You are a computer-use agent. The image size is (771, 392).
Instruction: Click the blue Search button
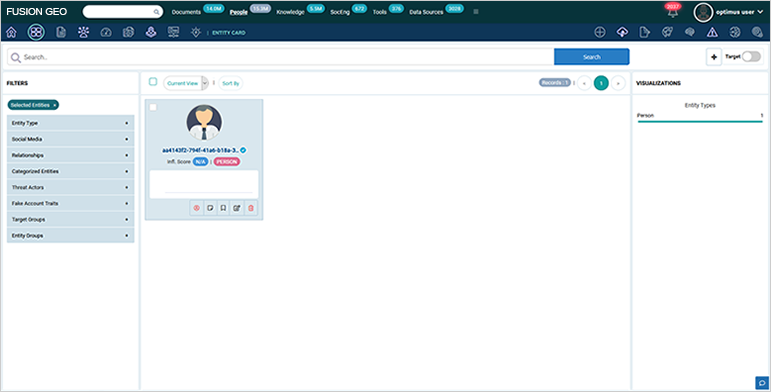click(592, 57)
